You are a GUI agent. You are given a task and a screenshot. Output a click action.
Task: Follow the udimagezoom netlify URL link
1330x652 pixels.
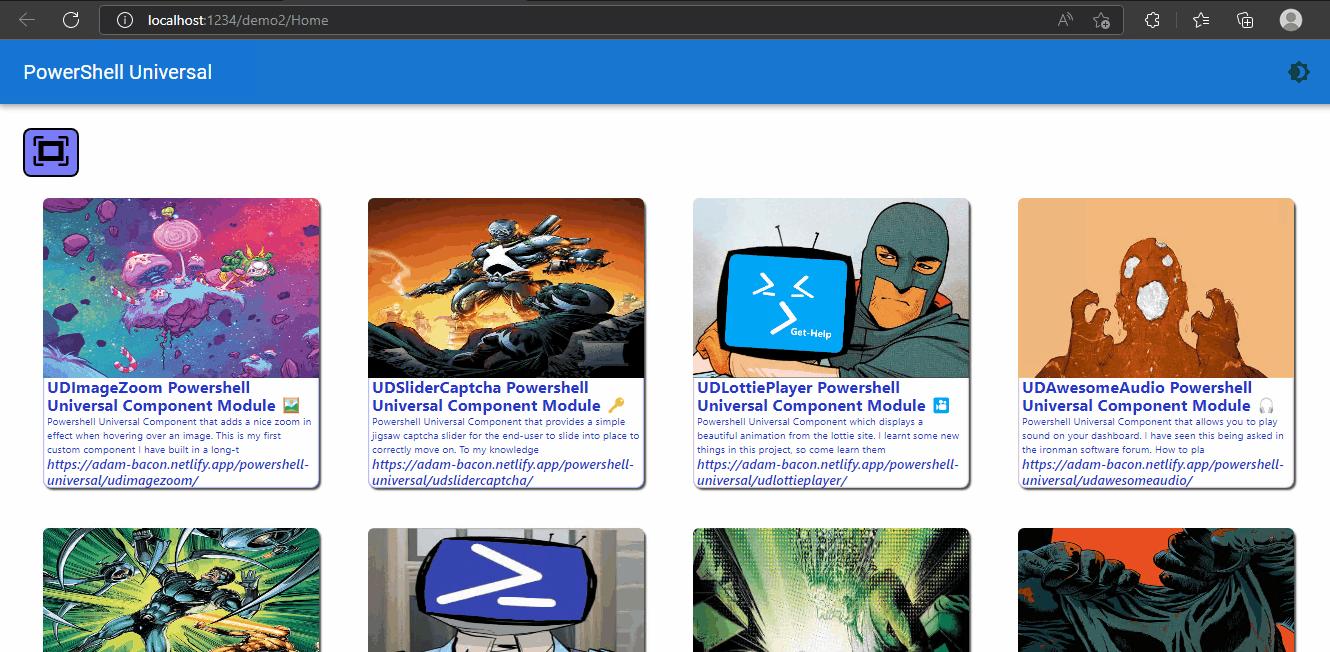pyautogui.click(x=178, y=473)
